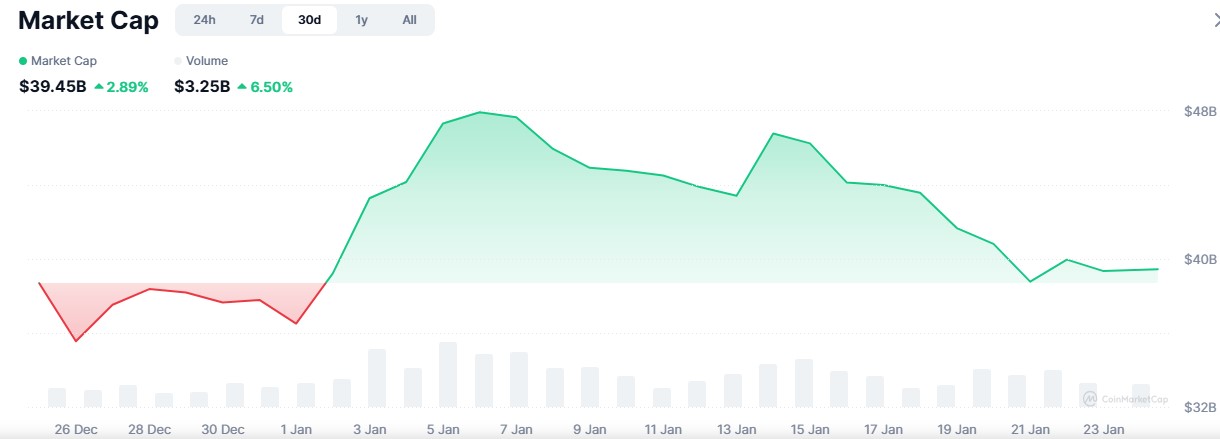Click the 13 Jan date axis label

point(737,430)
